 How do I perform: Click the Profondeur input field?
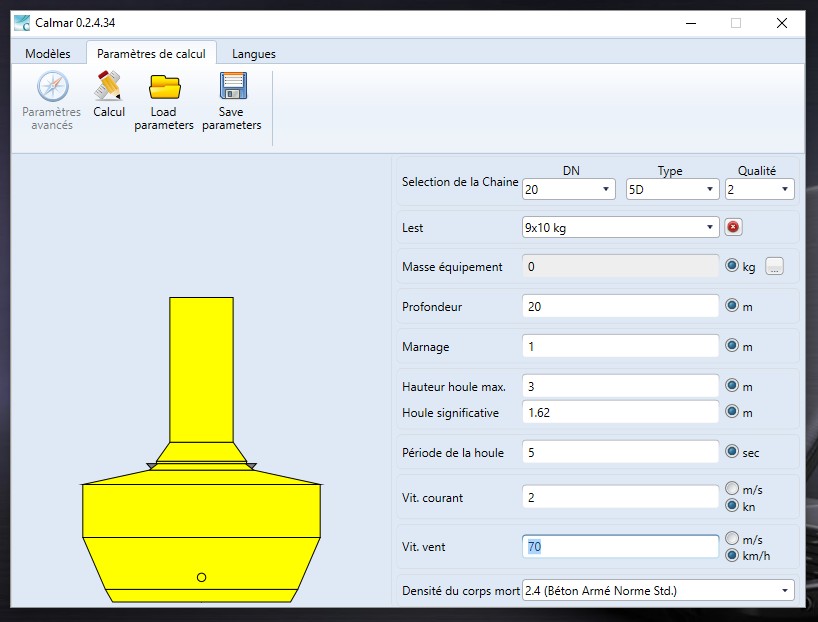619,307
